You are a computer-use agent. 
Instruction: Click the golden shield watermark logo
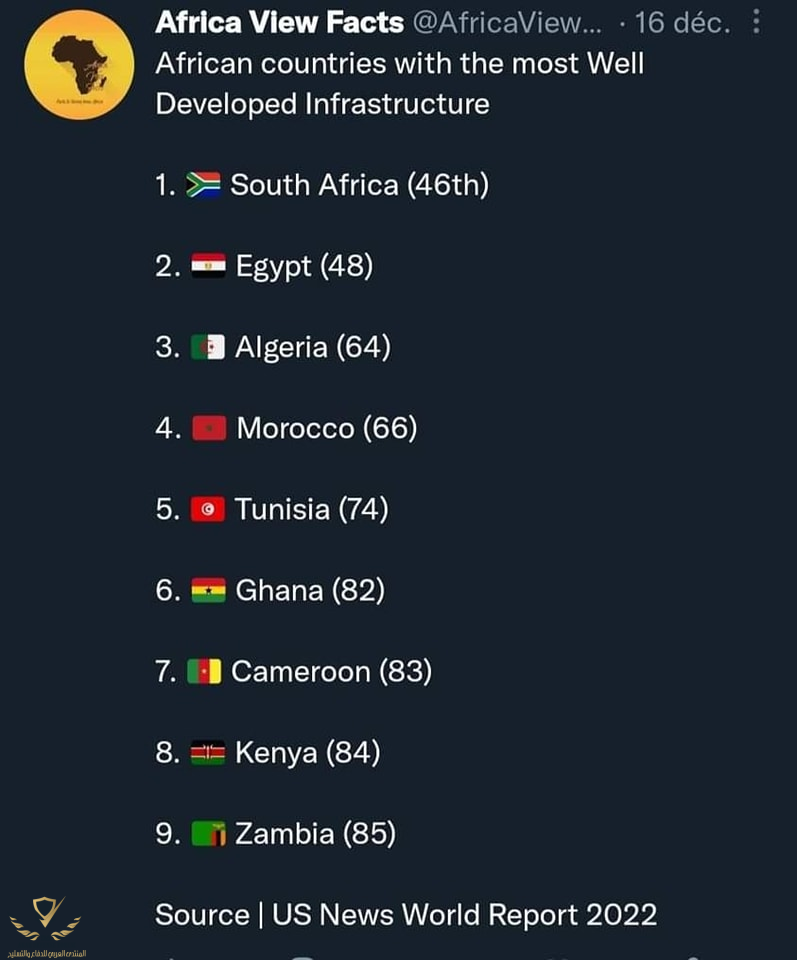click(46, 918)
